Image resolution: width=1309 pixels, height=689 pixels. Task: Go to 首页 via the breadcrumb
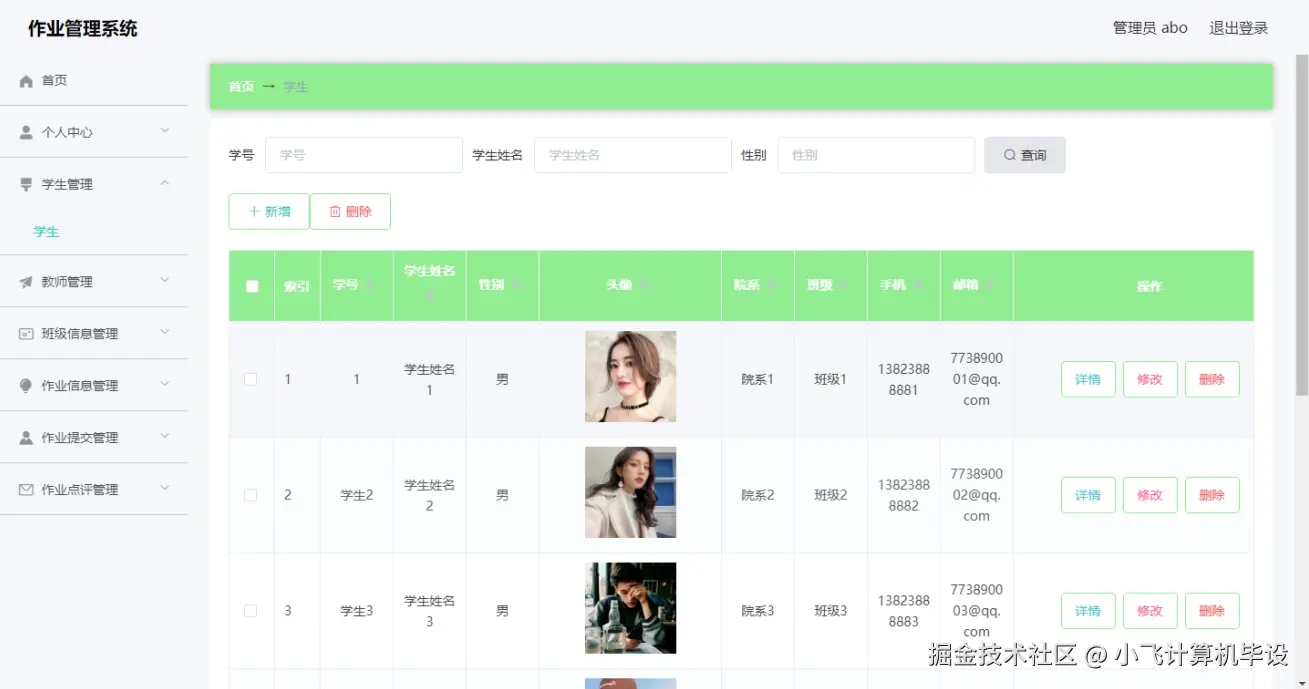point(241,87)
